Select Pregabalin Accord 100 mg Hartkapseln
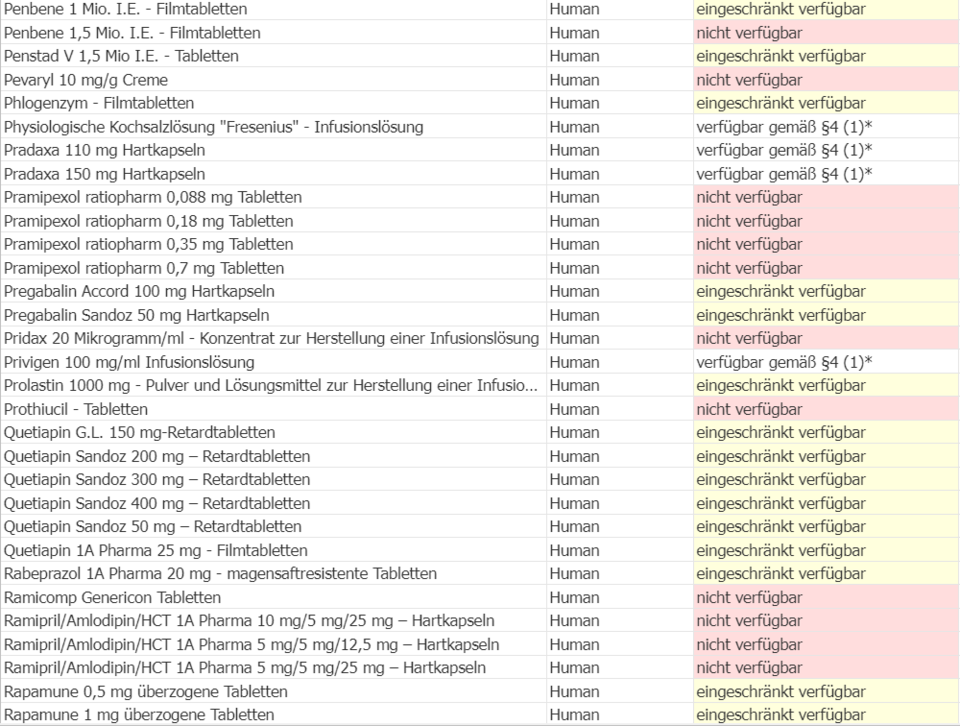The width and height of the screenshot is (960, 726). (140, 291)
